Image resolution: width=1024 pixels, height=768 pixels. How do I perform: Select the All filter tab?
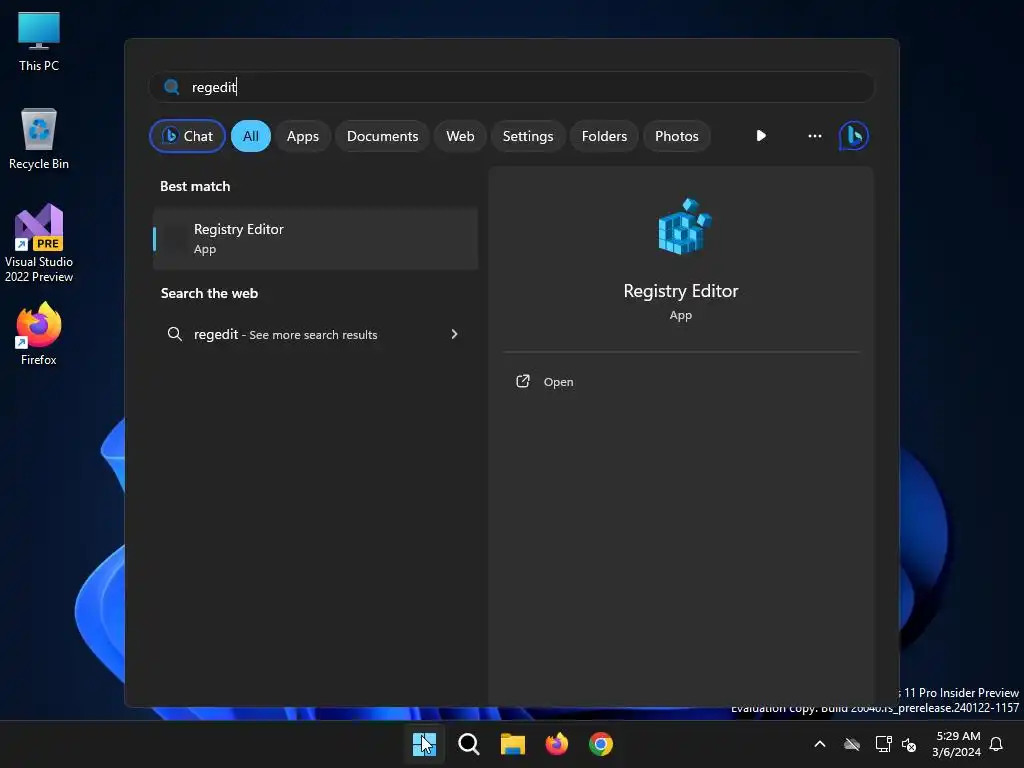[x=251, y=136]
